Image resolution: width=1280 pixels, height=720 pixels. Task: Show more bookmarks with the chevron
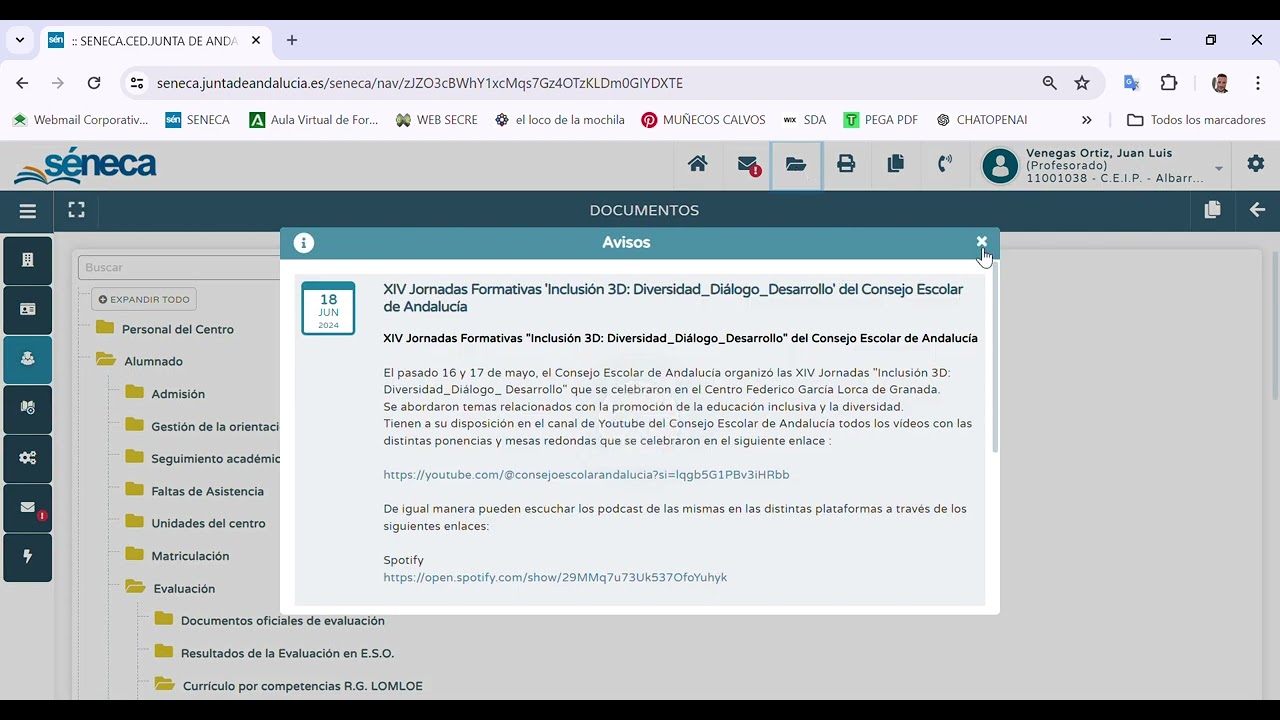(1087, 120)
